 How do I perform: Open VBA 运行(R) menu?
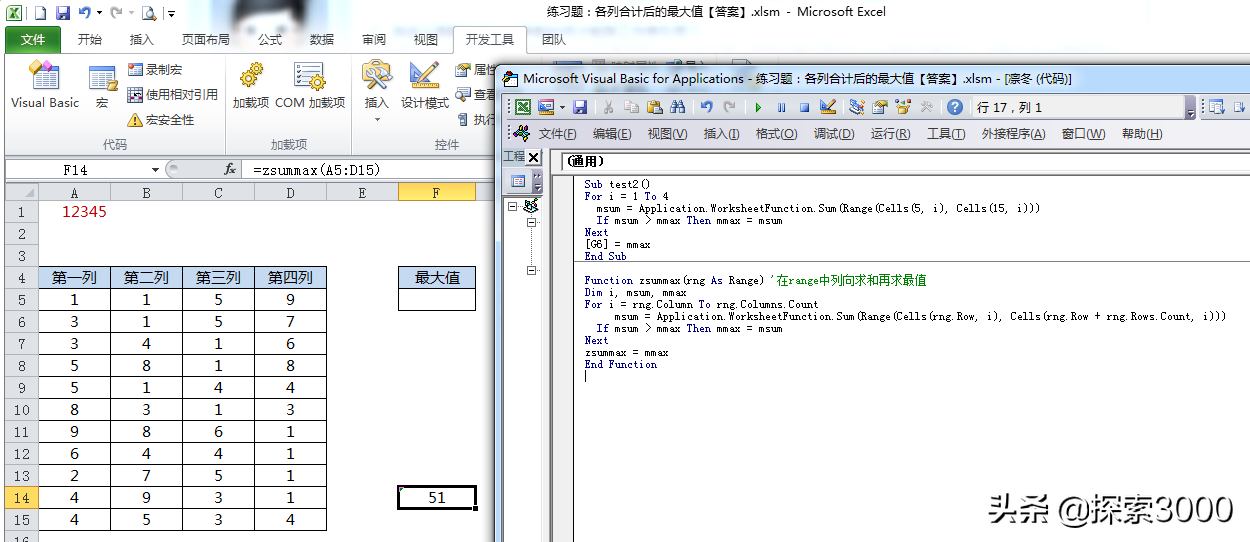(x=890, y=134)
